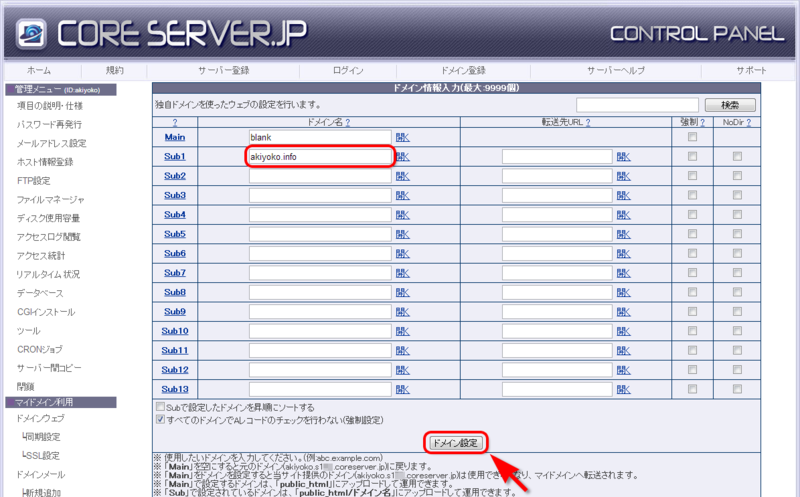
Task: Open ログイン in the top navigation
Action: pyautogui.click(x=348, y=70)
